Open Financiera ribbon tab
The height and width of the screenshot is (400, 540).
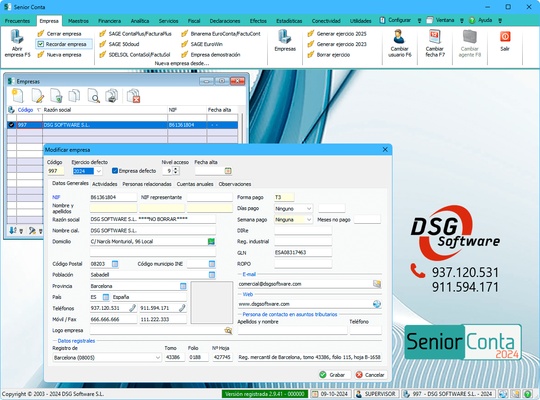[x=110, y=21]
